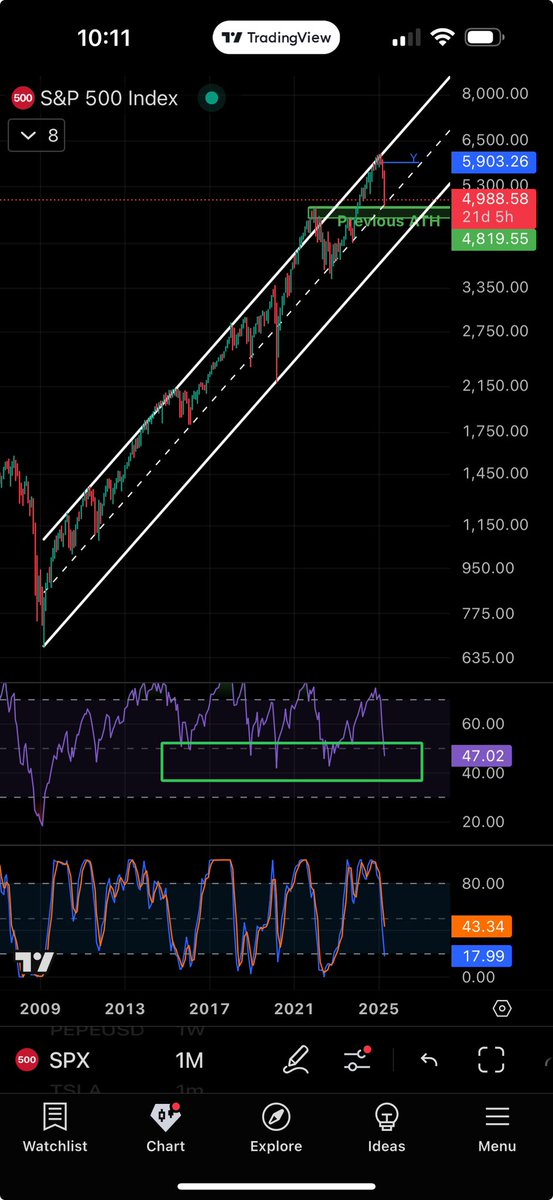The width and height of the screenshot is (553, 1200).
Task: Tap the 2013 label on time axis
Action: point(125,1008)
